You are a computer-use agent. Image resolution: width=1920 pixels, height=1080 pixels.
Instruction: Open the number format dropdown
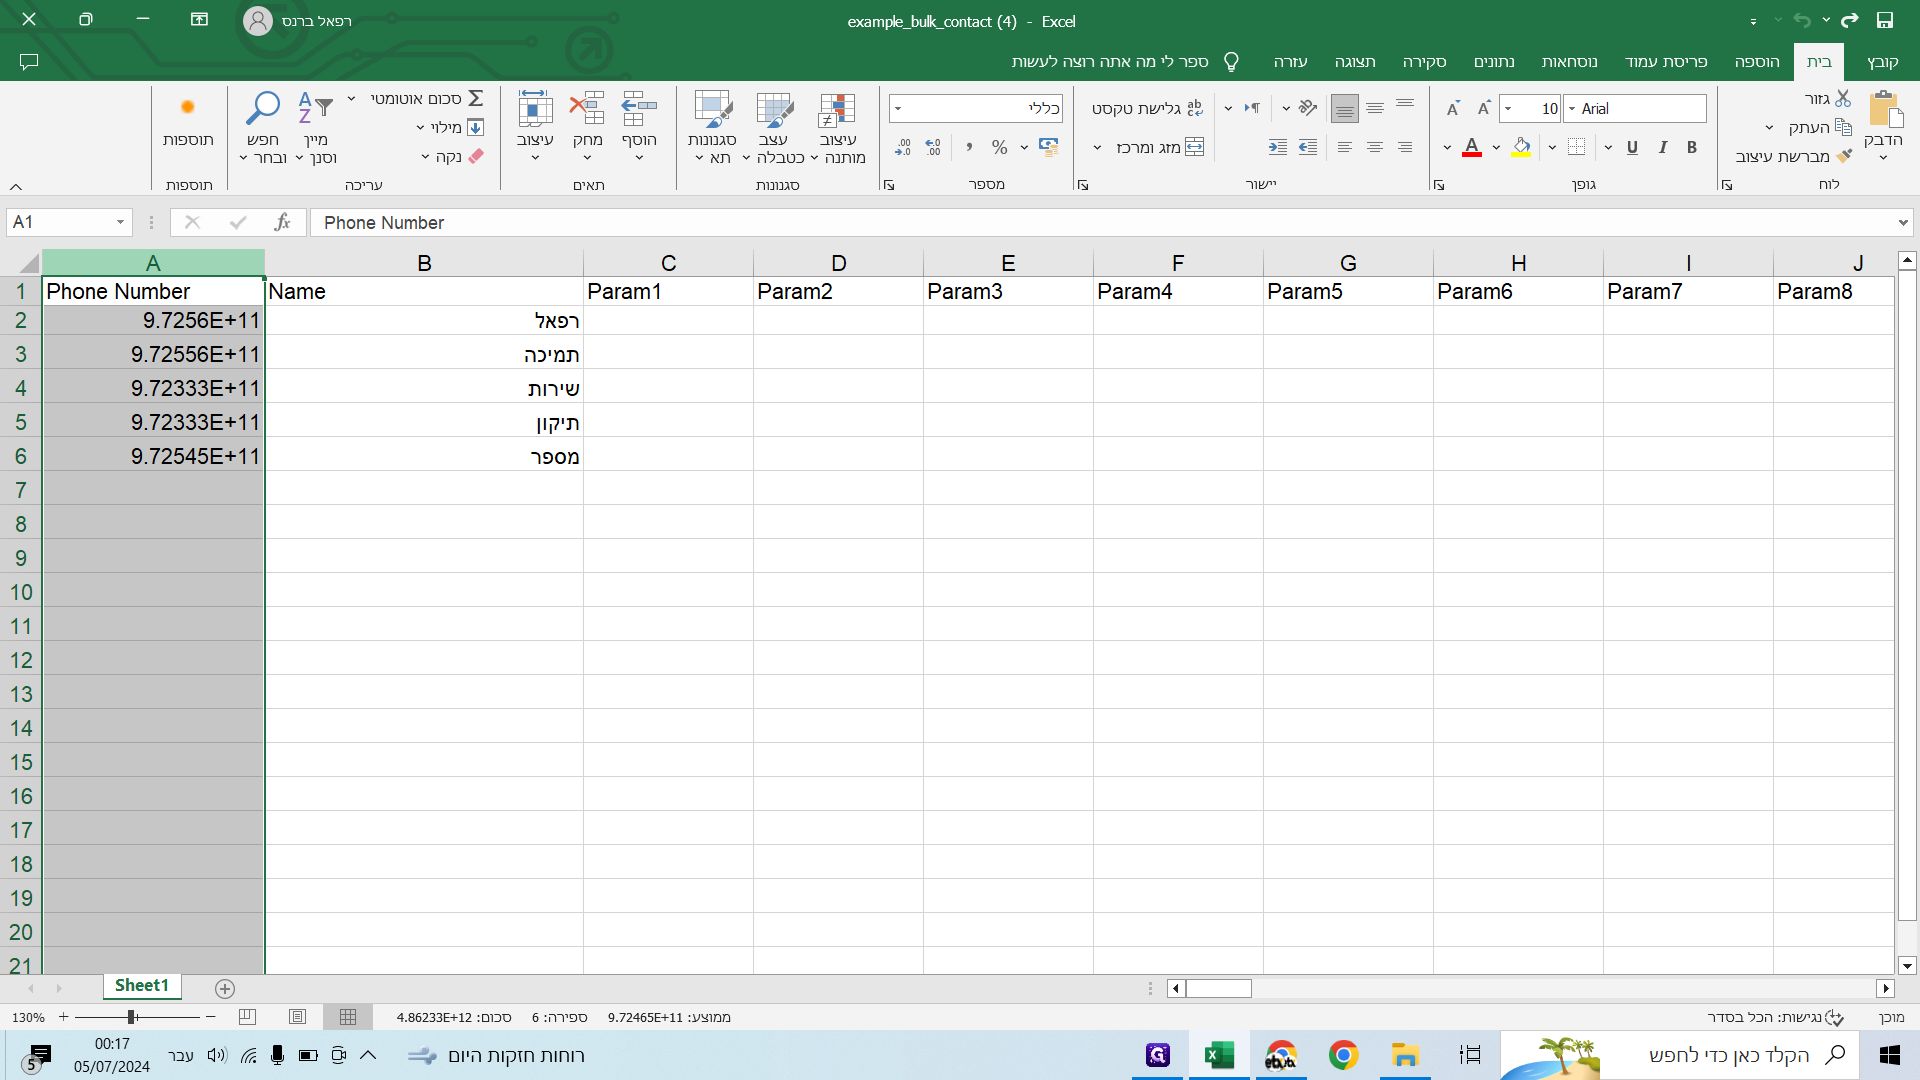click(x=898, y=108)
